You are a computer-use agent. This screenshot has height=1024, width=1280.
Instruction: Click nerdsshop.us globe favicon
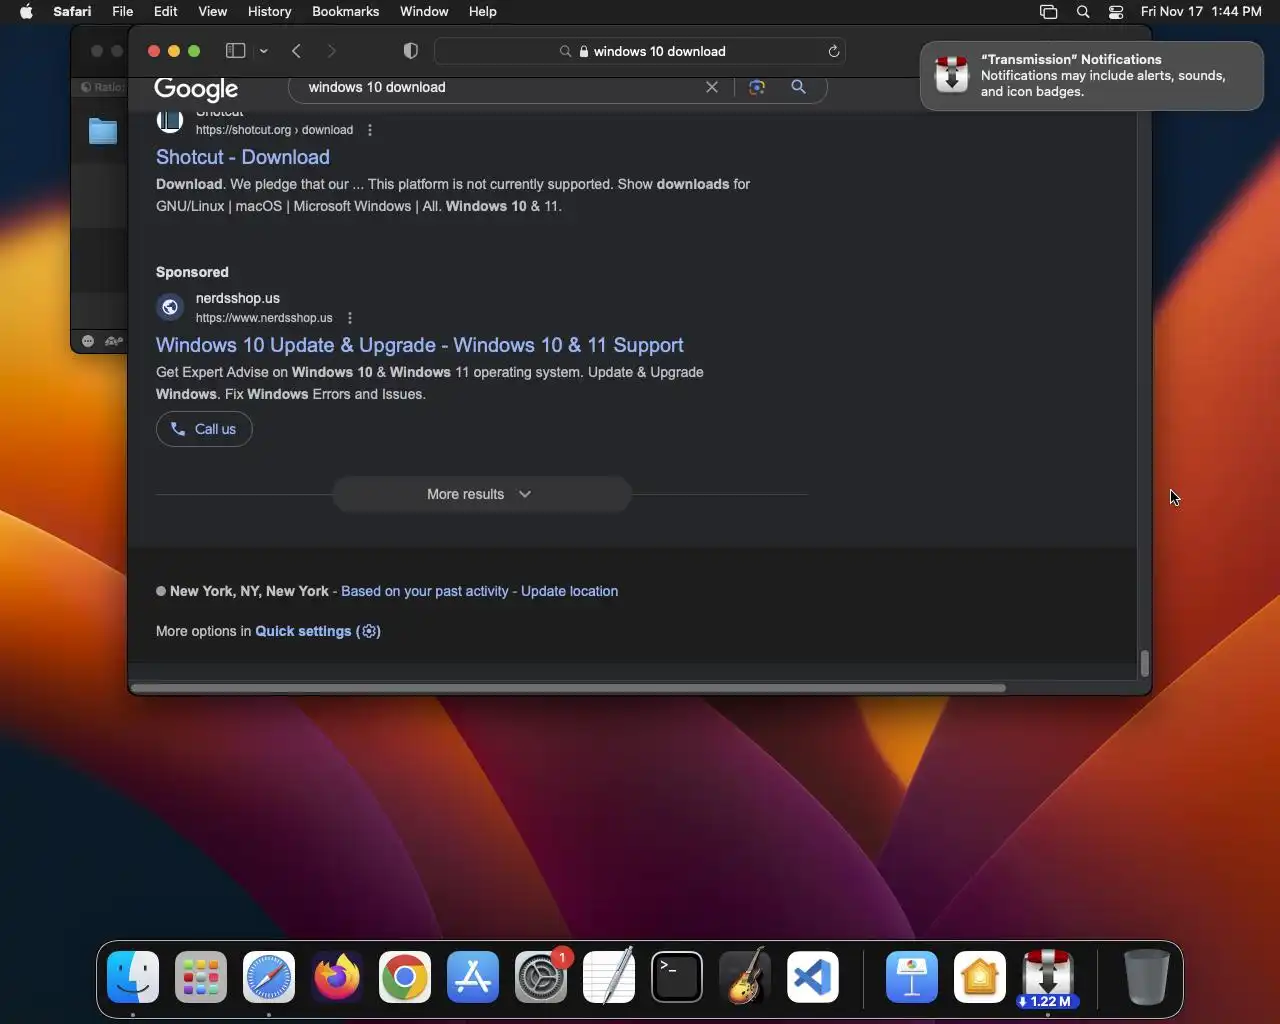170,307
